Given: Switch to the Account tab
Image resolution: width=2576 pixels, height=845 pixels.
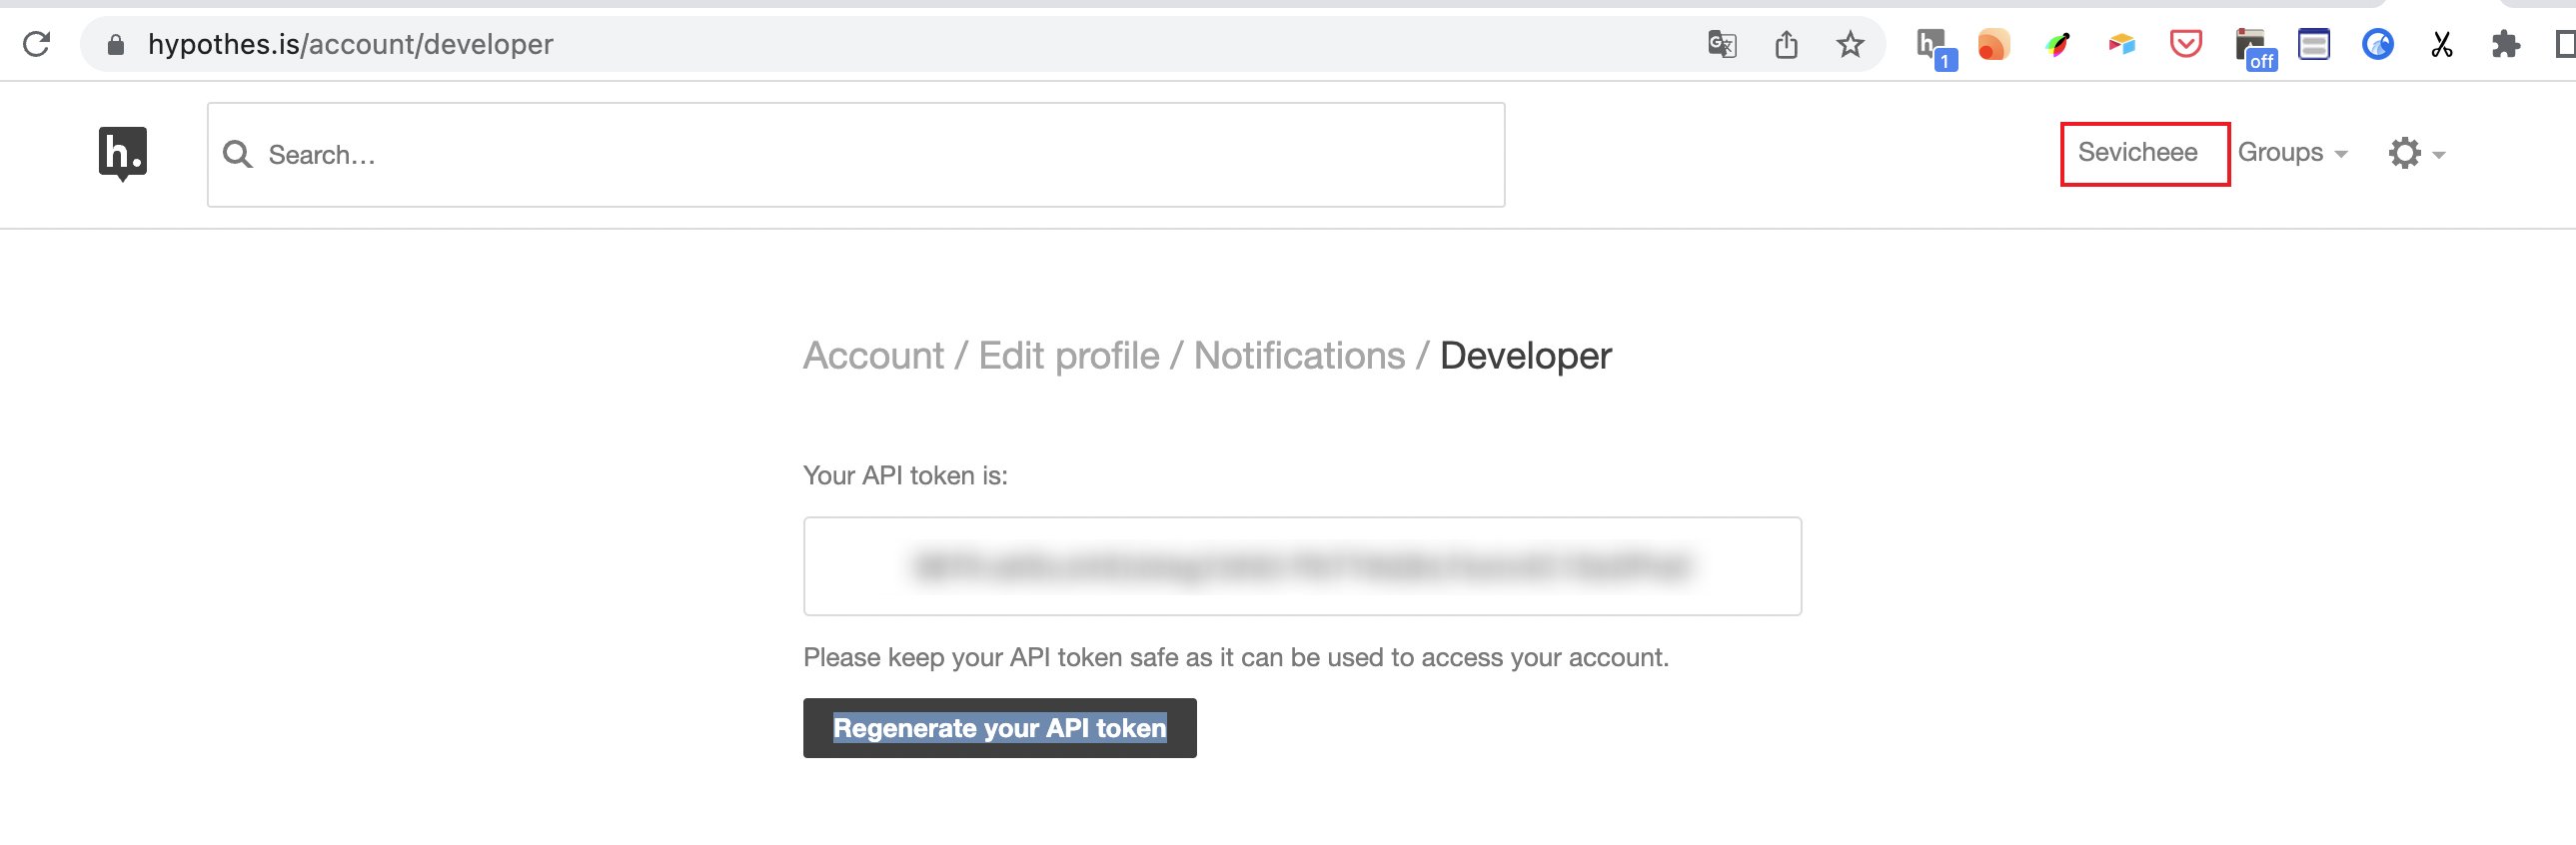Looking at the screenshot, I should coord(873,356).
